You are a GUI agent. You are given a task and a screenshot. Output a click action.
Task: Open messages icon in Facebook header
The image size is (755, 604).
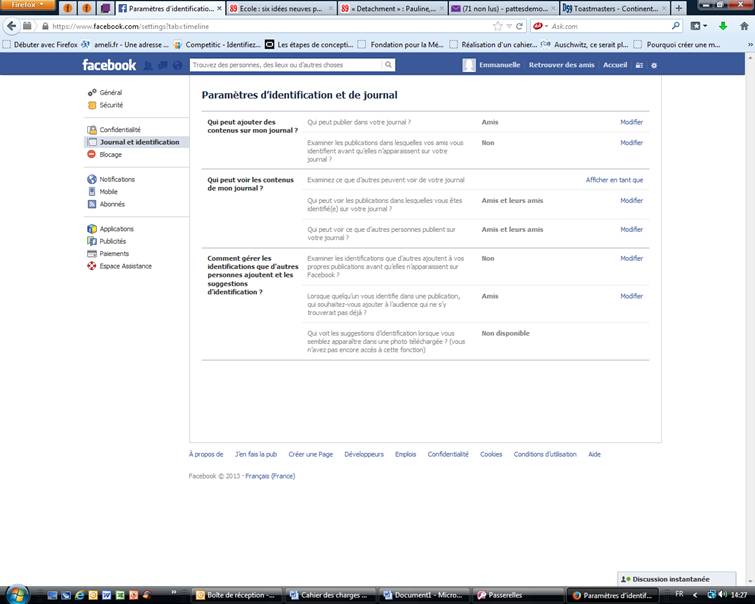(163, 65)
